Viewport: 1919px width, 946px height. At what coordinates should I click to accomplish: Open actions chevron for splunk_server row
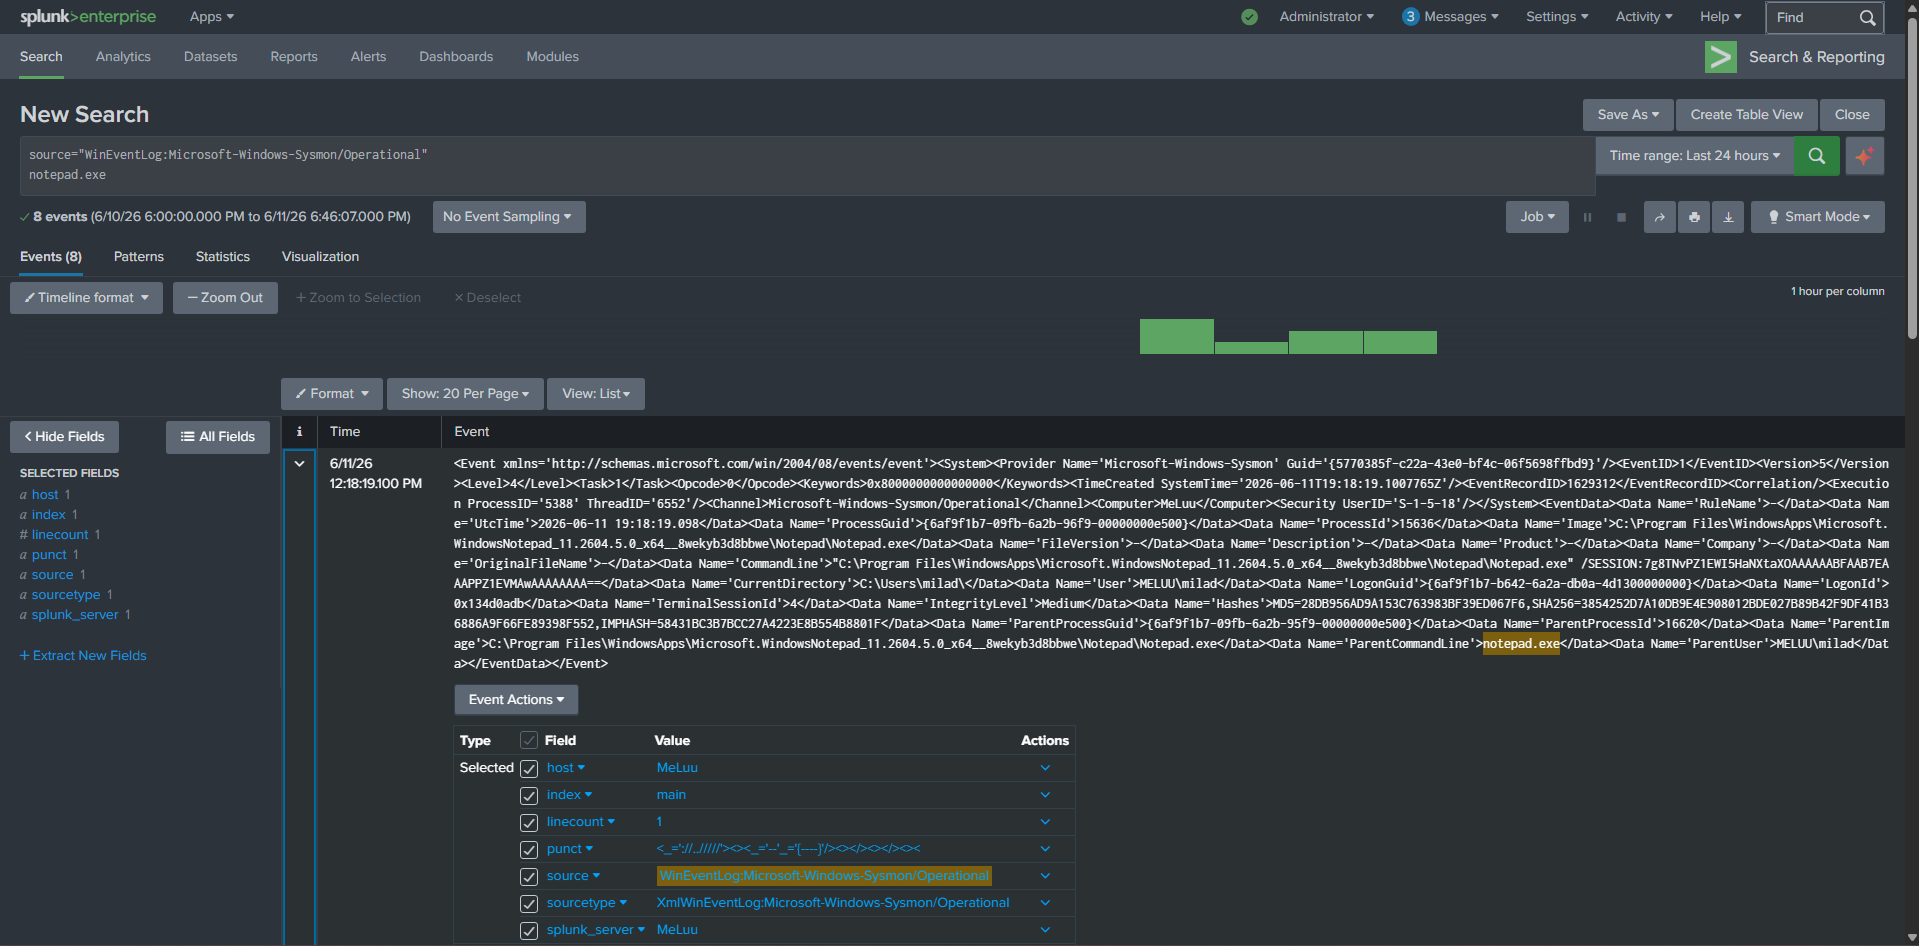coord(1045,930)
